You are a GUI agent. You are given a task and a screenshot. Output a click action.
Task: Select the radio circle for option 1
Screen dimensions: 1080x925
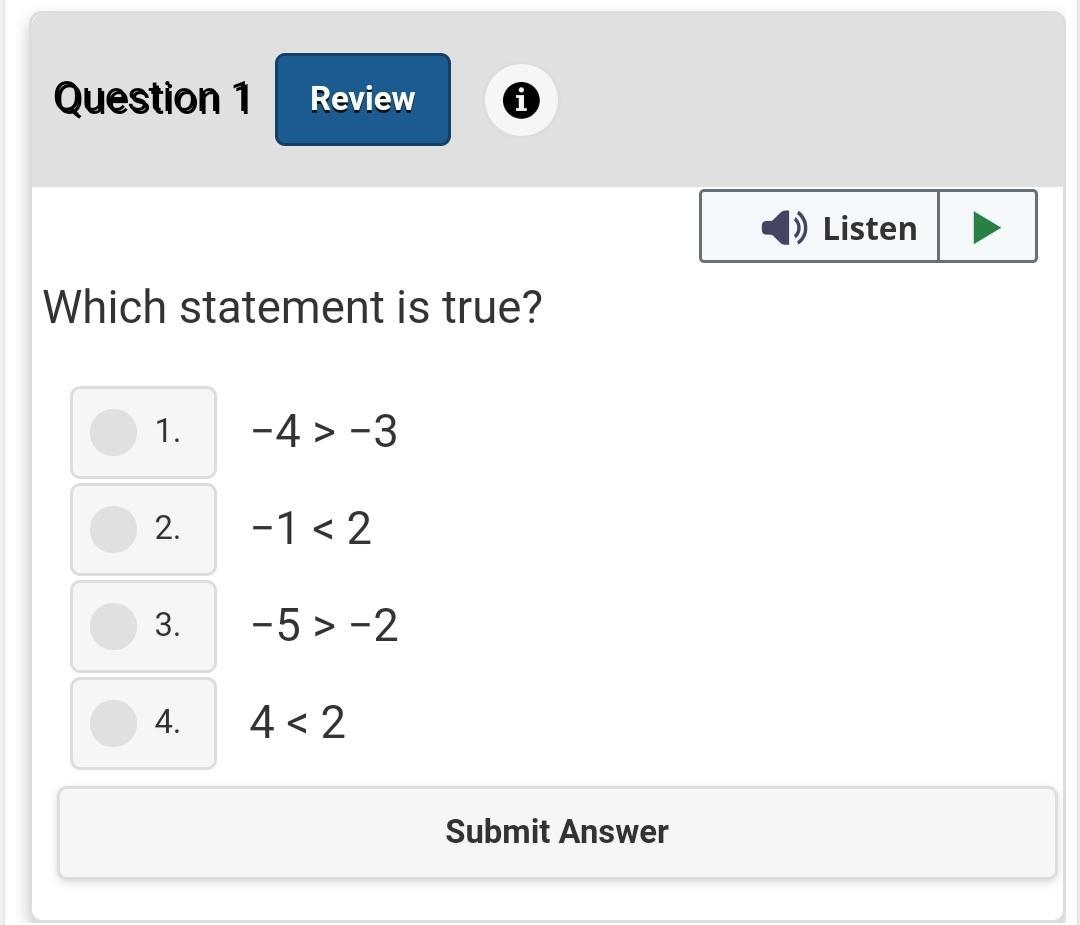(x=113, y=432)
